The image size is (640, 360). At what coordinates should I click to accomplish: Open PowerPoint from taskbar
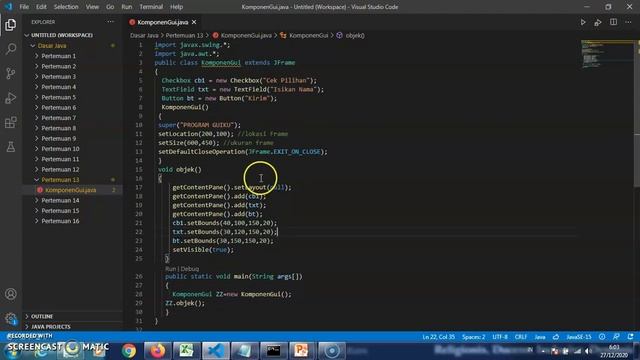point(302,351)
